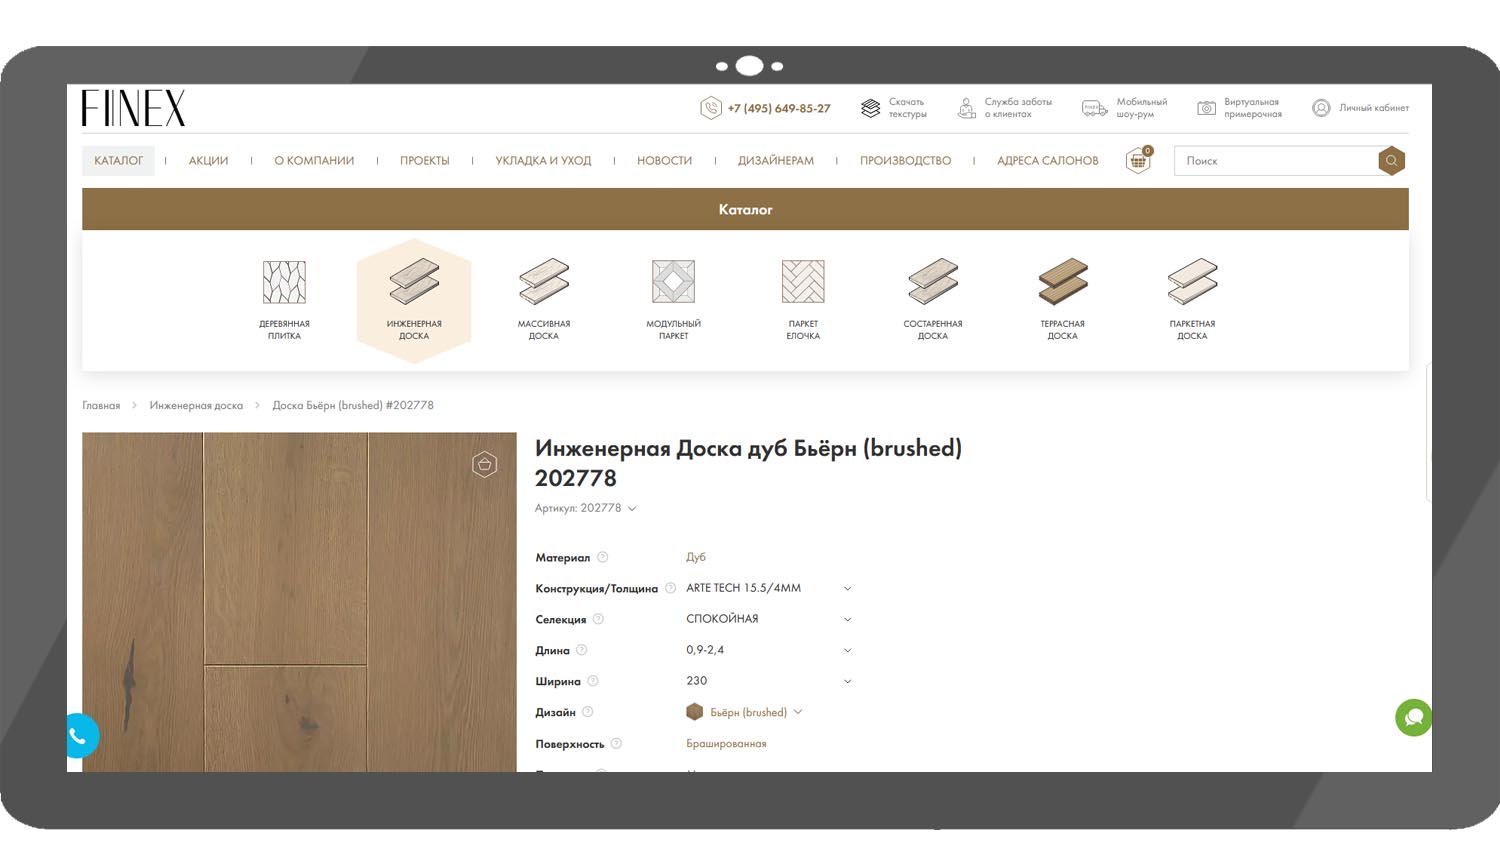Open help tooltip beside Селекция

pyautogui.click(x=598, y=619)
